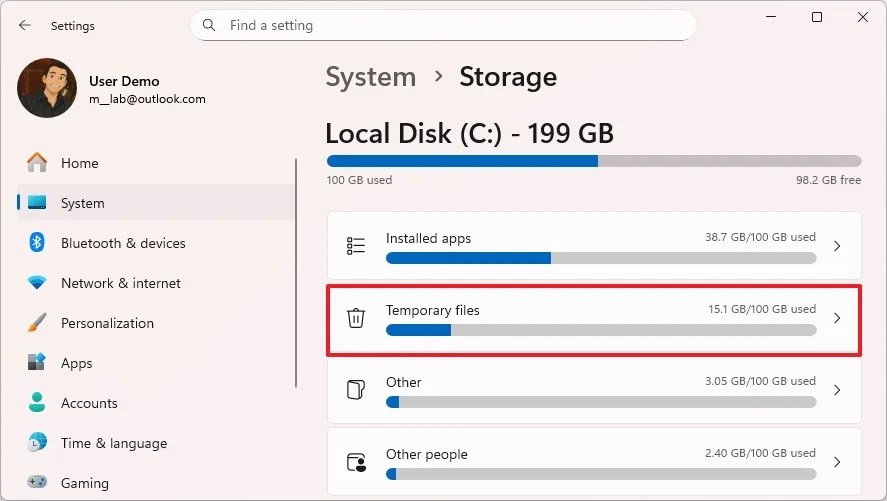Click the sidebar vertical scrollbar
The image size is (887, 501).
coord(296,273)
